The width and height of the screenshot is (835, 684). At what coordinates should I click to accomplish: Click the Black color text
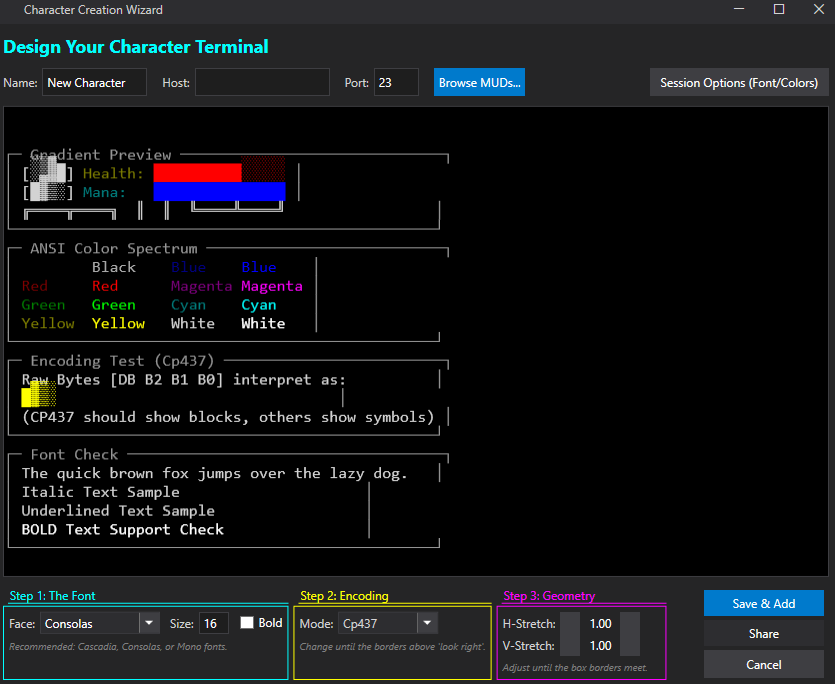[x=113, y=267]
